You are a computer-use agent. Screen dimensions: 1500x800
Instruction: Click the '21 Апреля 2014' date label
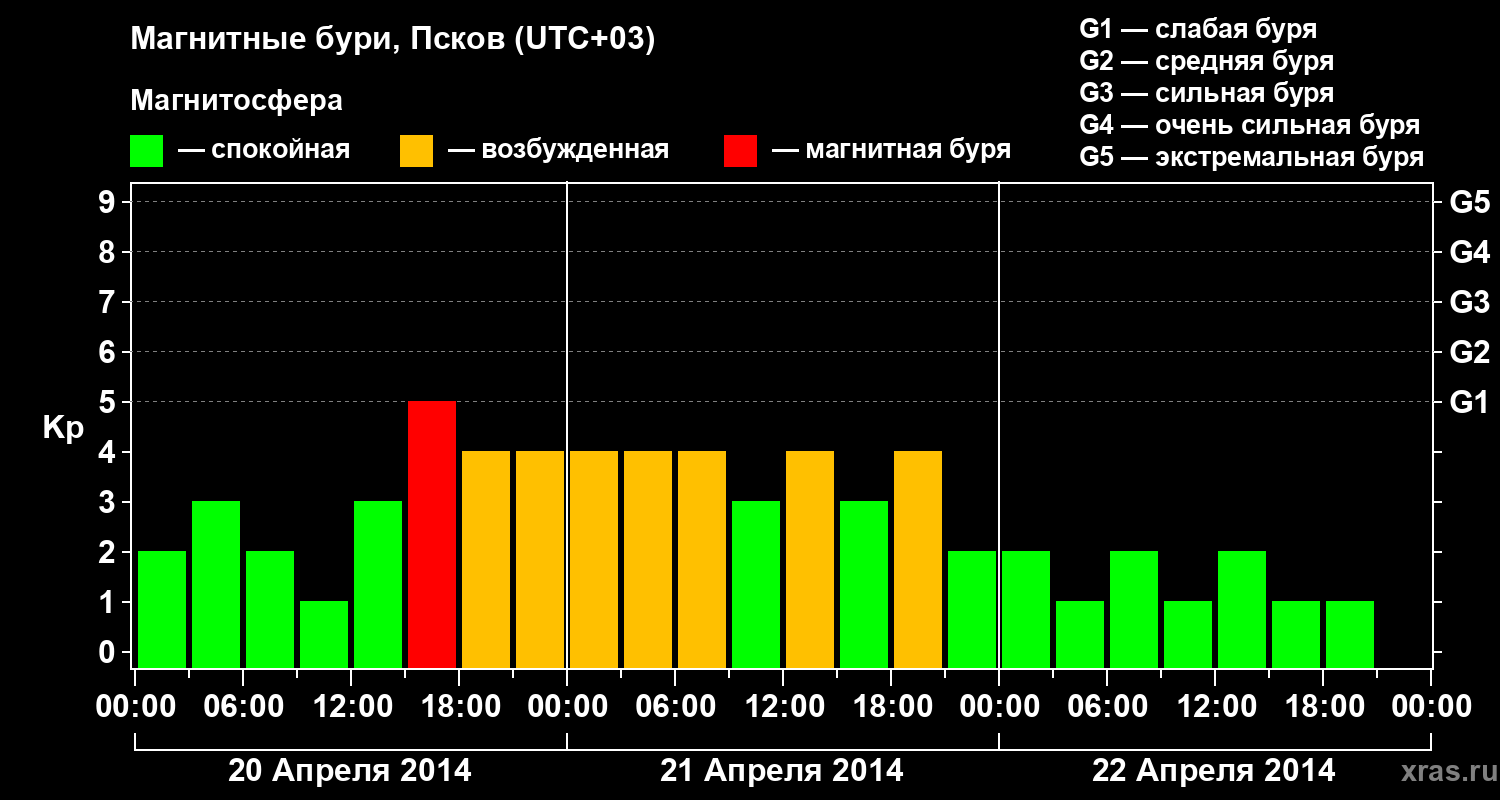(x=782, y=770)
